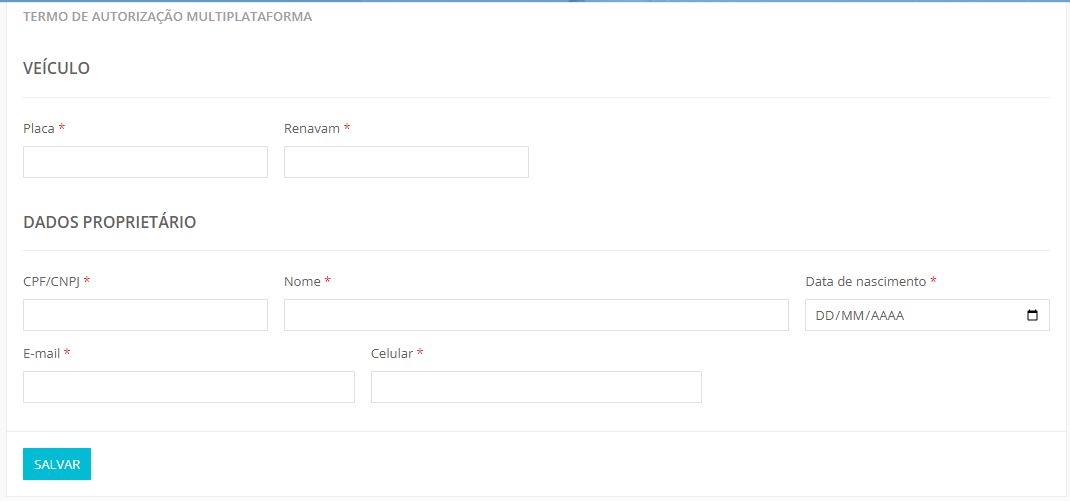Click the Placa input field
Viewport: 1070px width, 501px height.
tap(145, 162)
